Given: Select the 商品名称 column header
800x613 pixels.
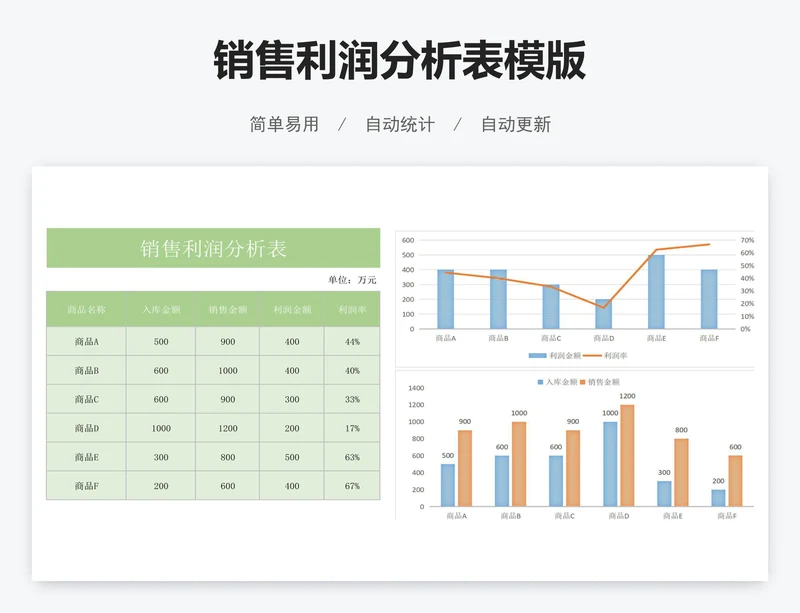Looking at the screenshot, I should pyautogui.click(x=86, y=310).
